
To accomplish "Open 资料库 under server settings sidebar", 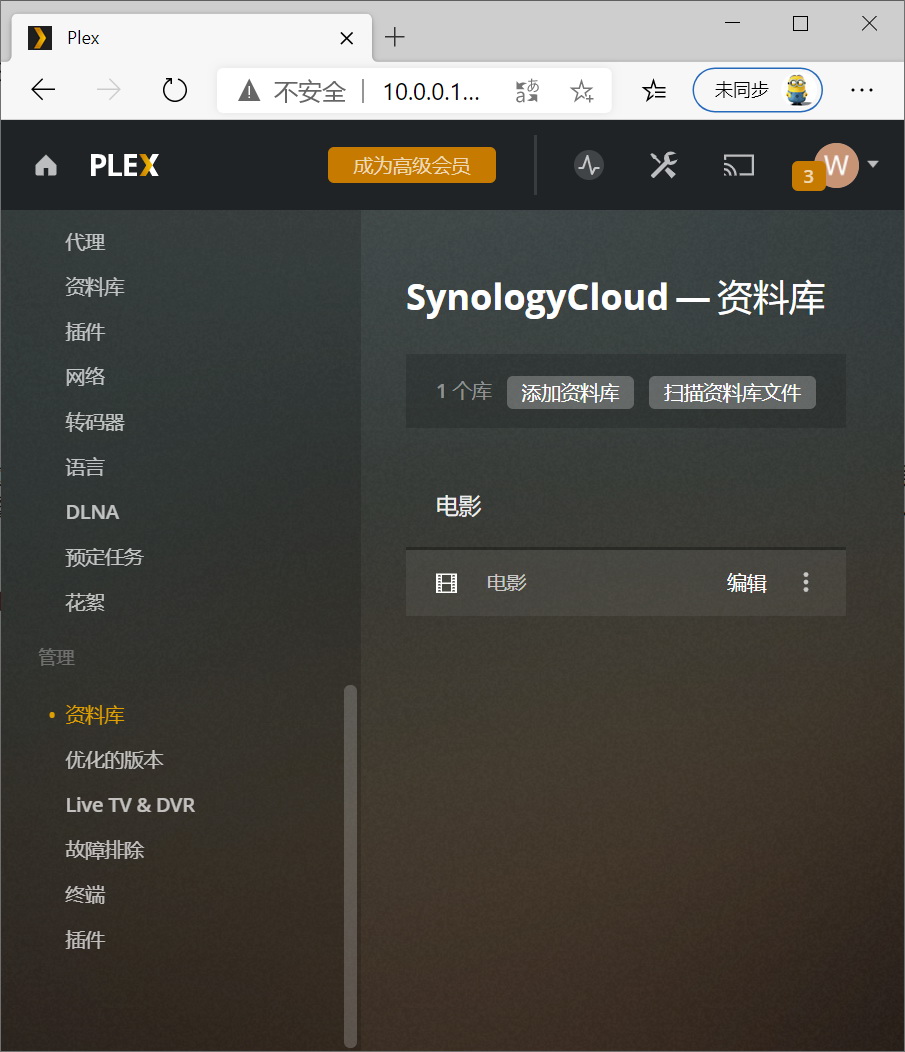I will click(x=95, y=287).
